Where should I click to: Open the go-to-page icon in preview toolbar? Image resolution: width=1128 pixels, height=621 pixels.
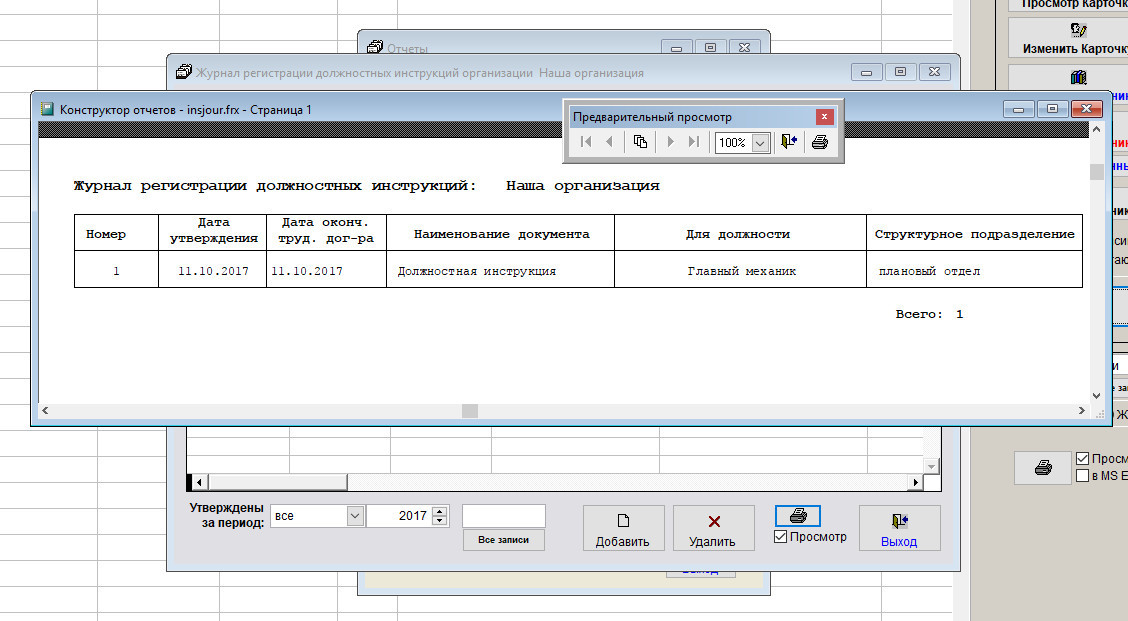[x=640, y=142]
